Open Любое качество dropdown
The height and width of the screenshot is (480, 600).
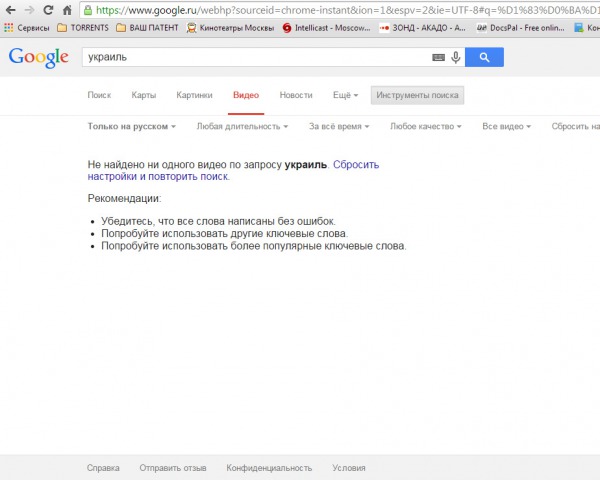coord(426,126)
